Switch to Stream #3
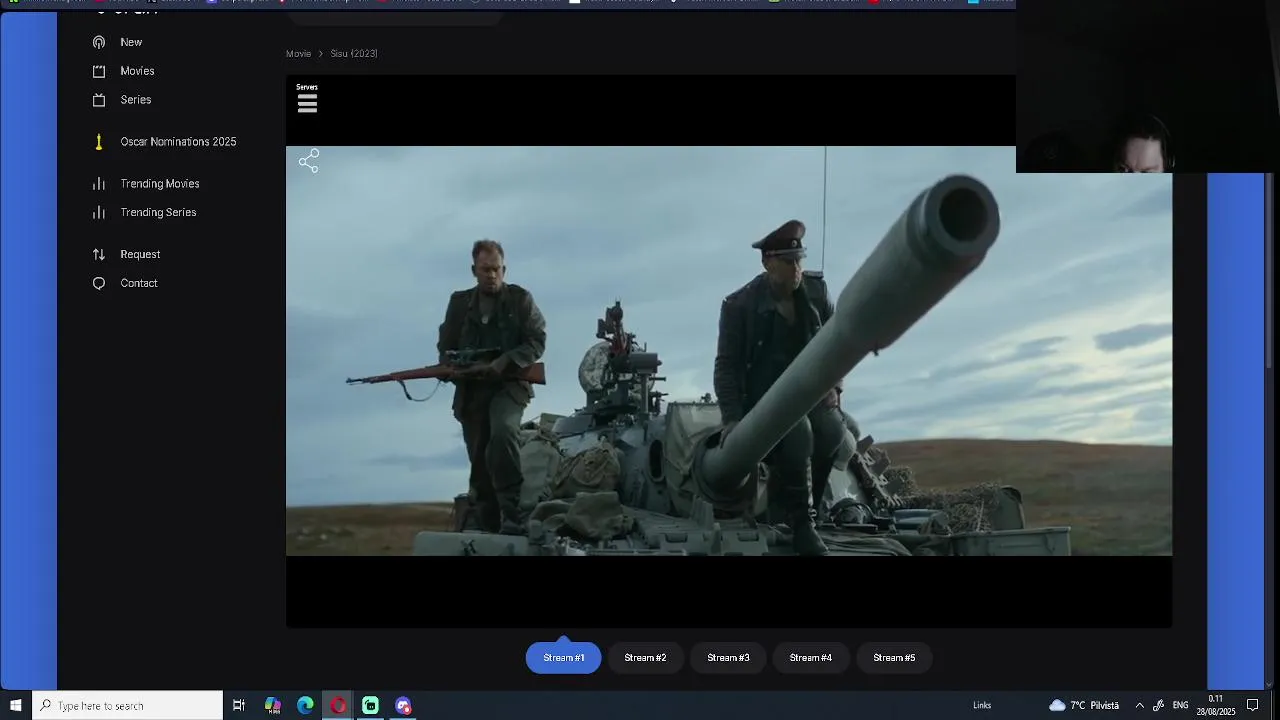This screenshot has height=720, width=1280. click(728, 658)
